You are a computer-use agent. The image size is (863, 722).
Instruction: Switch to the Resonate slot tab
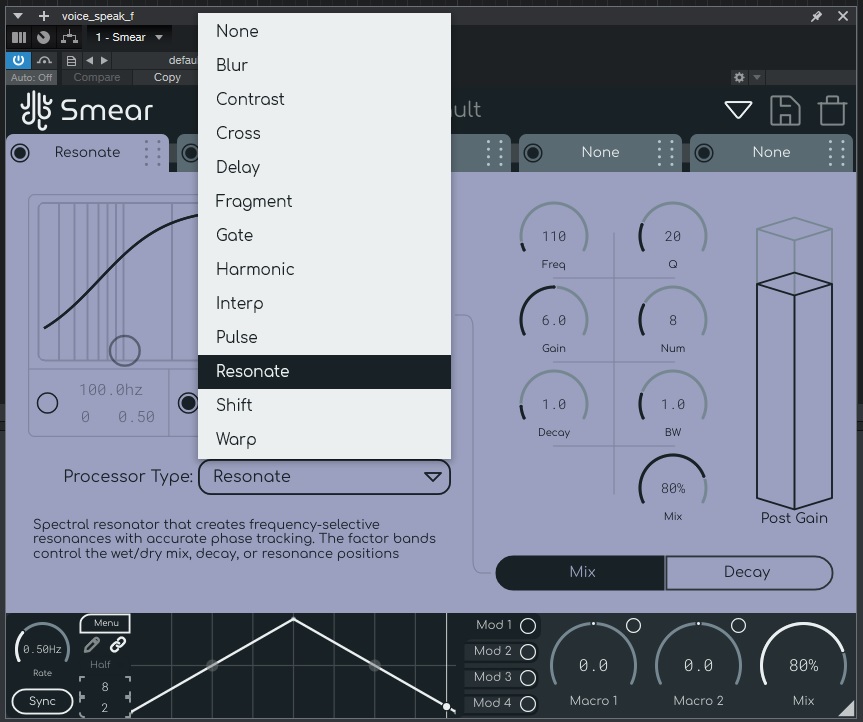pos(87,152)
